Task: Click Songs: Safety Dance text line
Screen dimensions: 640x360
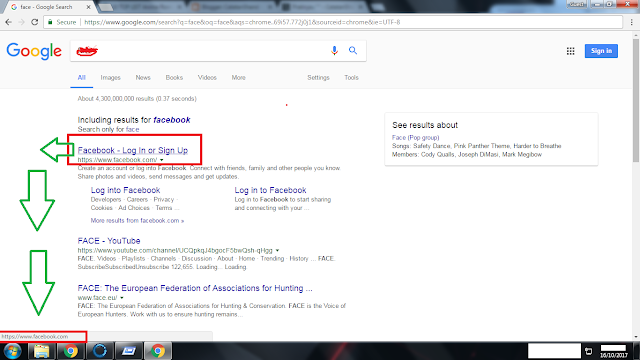Action: coord(477,146)
